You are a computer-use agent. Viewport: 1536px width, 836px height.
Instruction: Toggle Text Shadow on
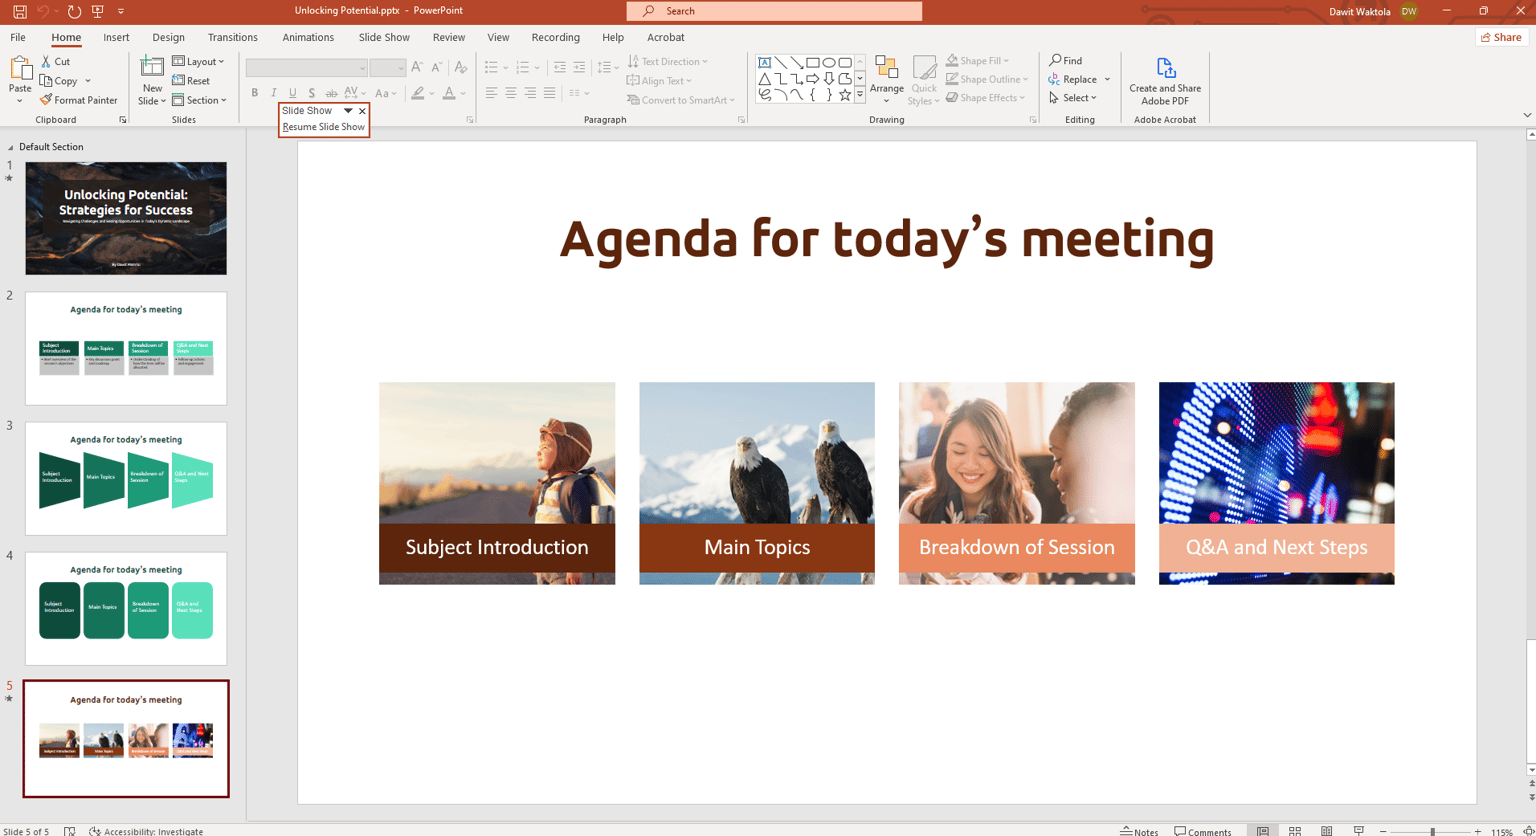312,93
